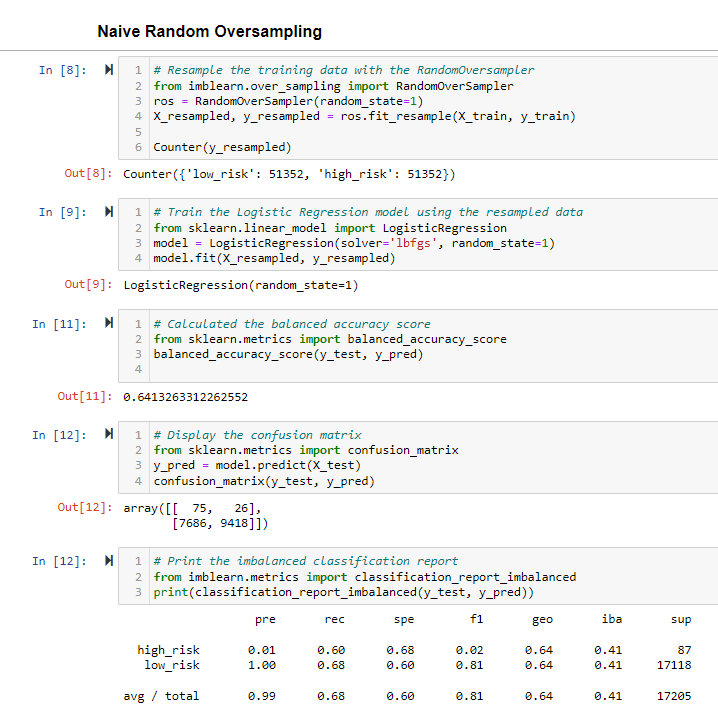This screenshot has width=718, height=728.
Task: Click the 'f1' column header in report
Action: point(476,619)
